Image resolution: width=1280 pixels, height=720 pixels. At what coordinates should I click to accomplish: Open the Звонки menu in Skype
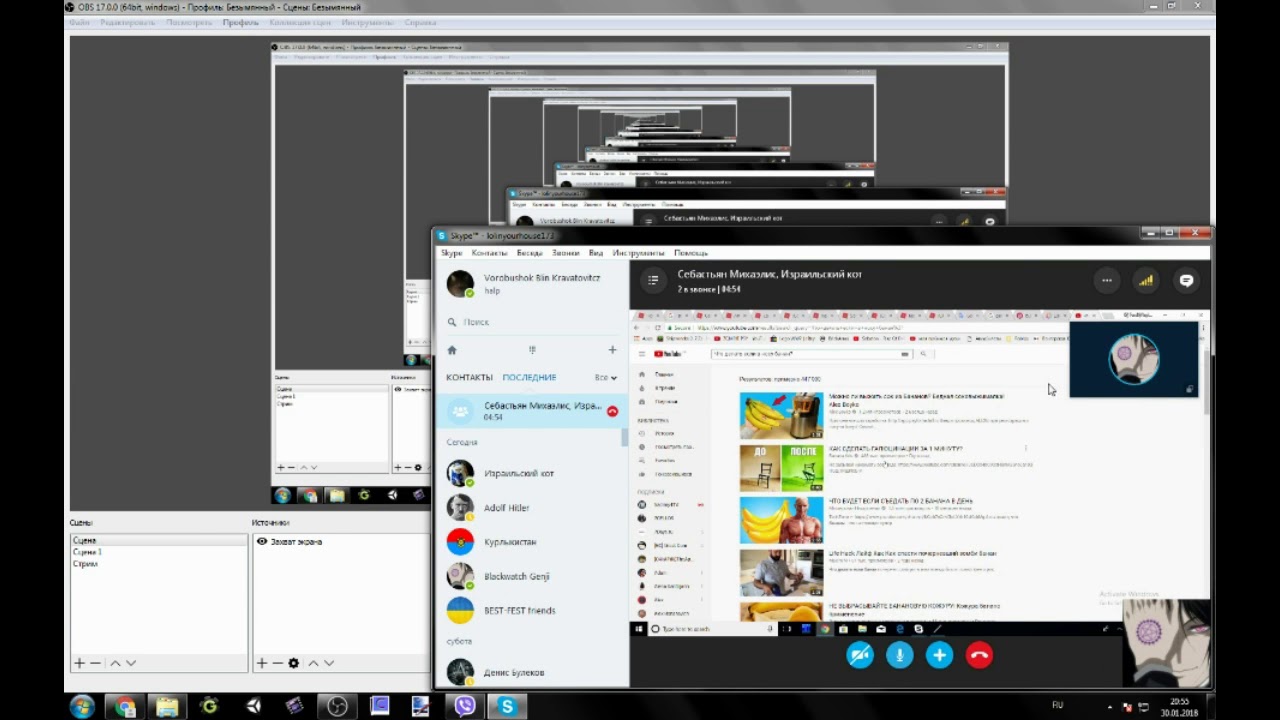565,253
